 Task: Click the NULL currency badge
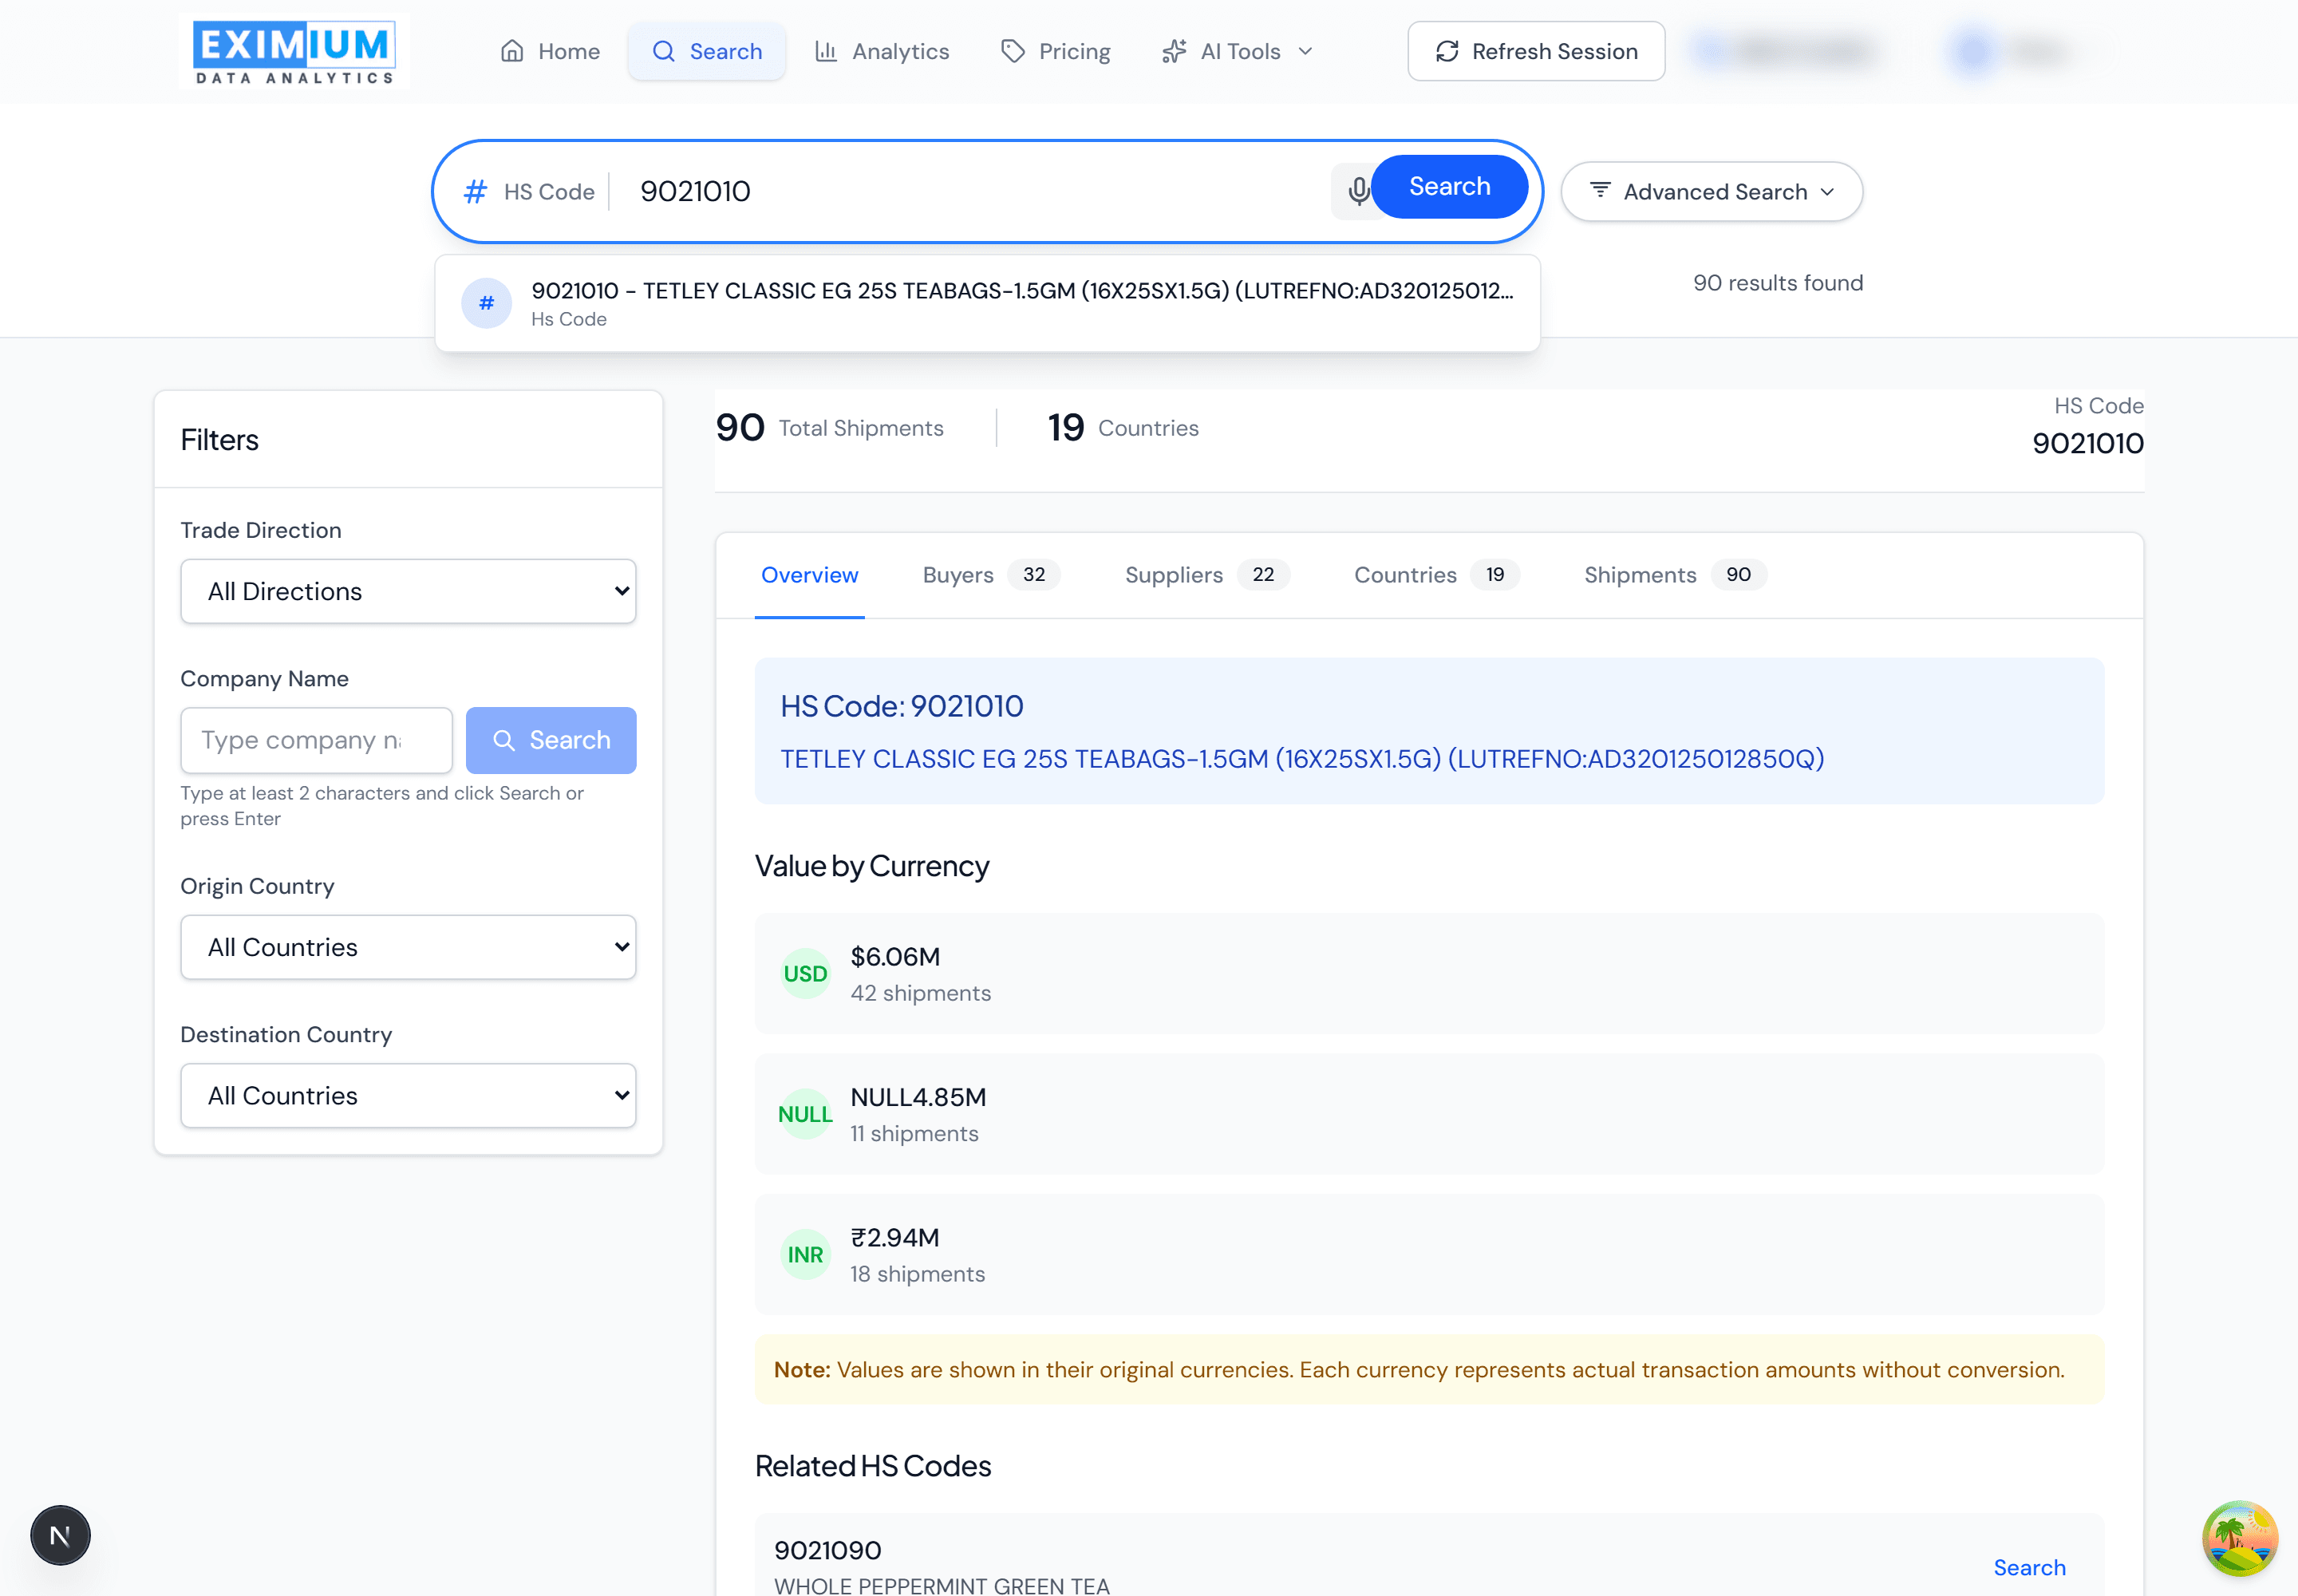pos(805,1114)
